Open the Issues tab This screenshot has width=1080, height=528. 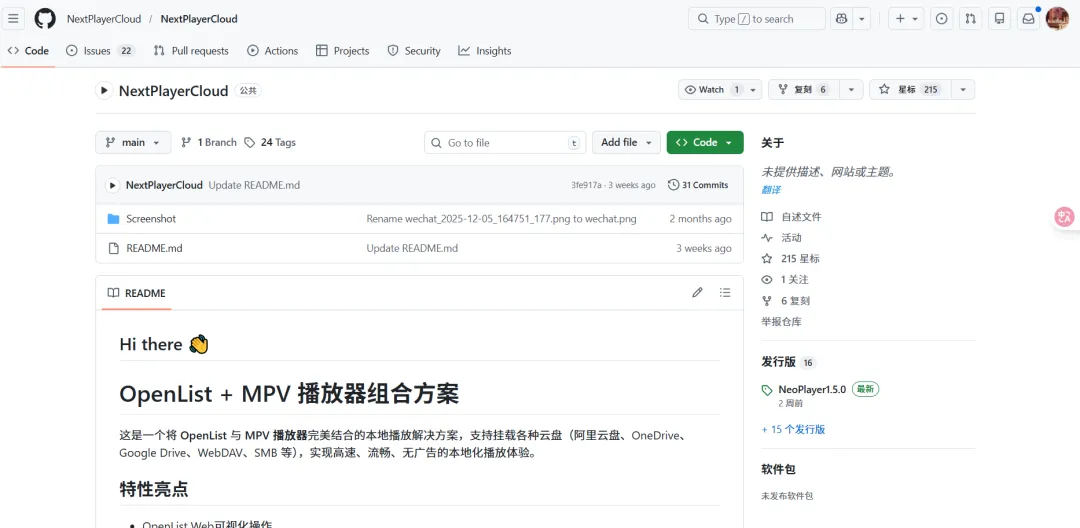pyautogui.click(x=101, y=51)
